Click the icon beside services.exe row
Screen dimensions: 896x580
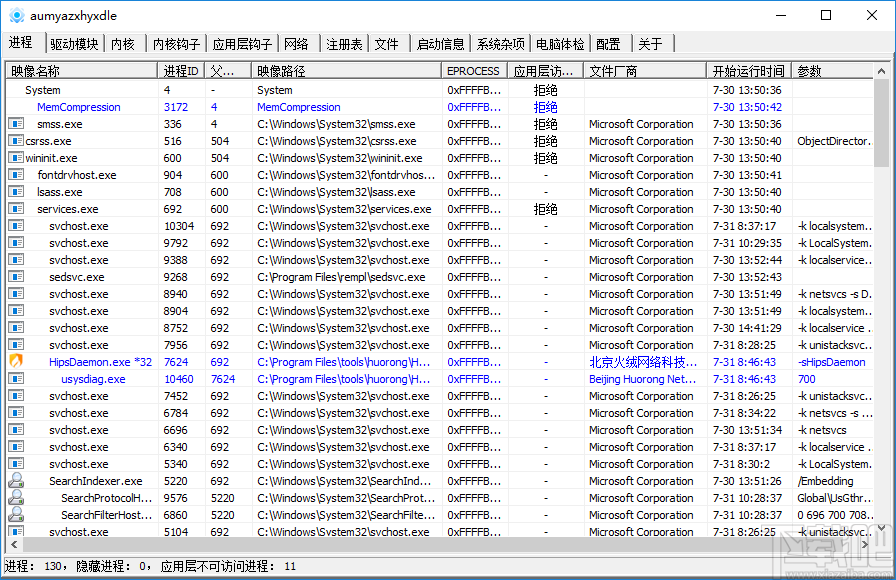click(x=16, y=209)
